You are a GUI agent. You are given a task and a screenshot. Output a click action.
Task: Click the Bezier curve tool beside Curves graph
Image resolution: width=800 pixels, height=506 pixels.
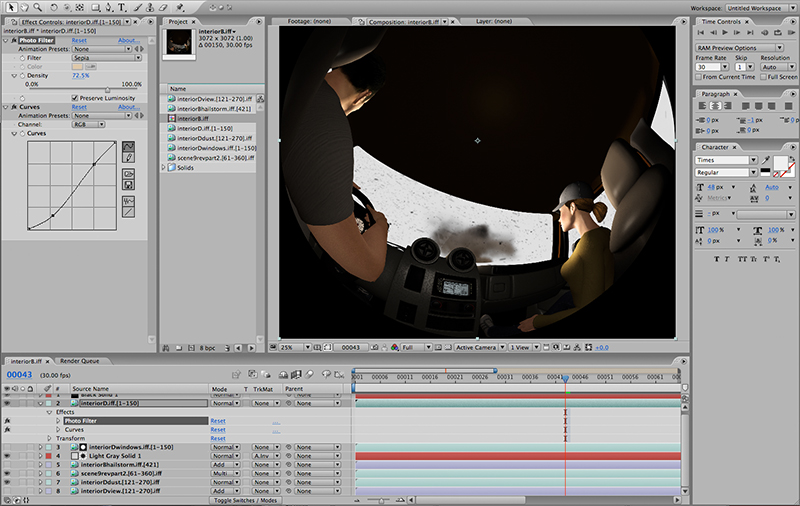pos(129,147)
